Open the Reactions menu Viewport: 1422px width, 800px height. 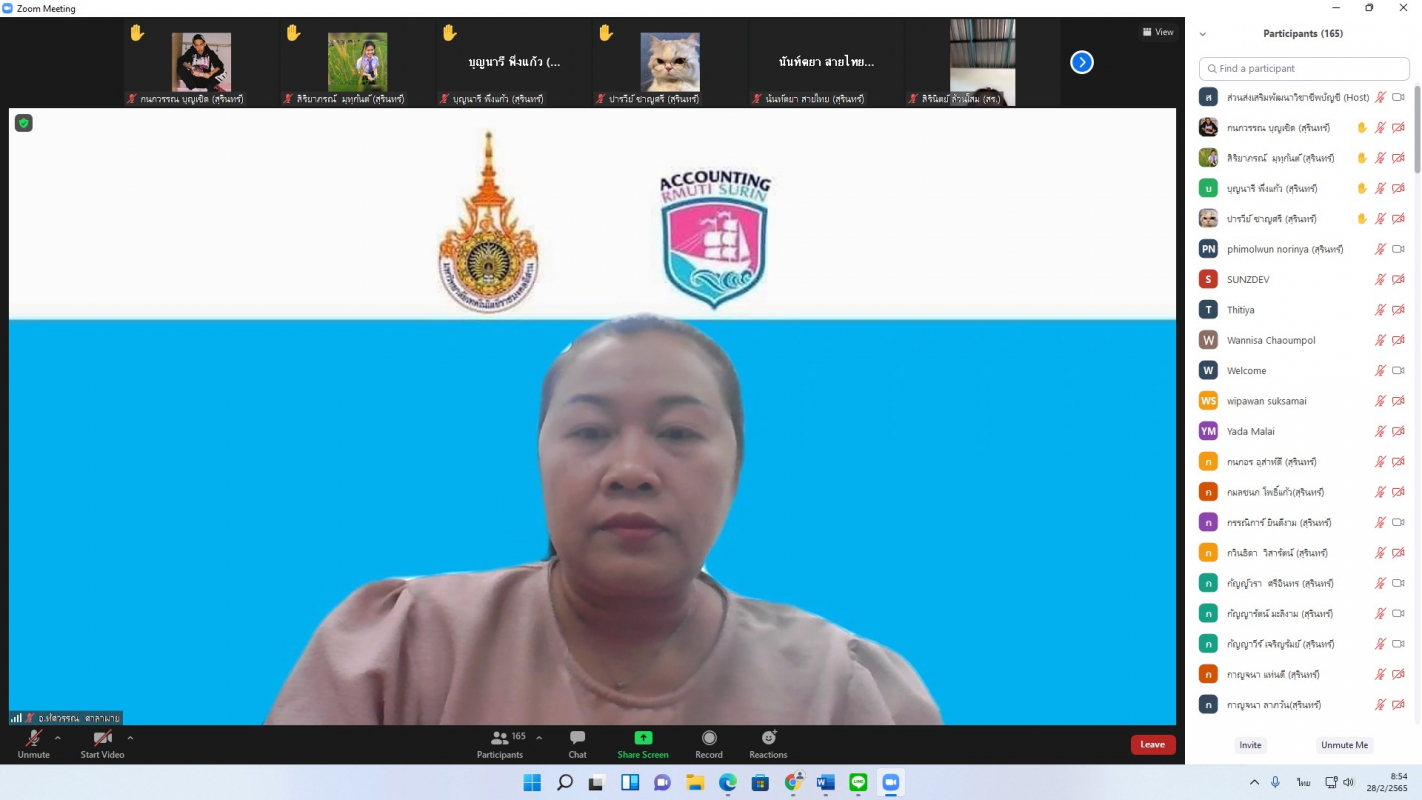[768, 744]
